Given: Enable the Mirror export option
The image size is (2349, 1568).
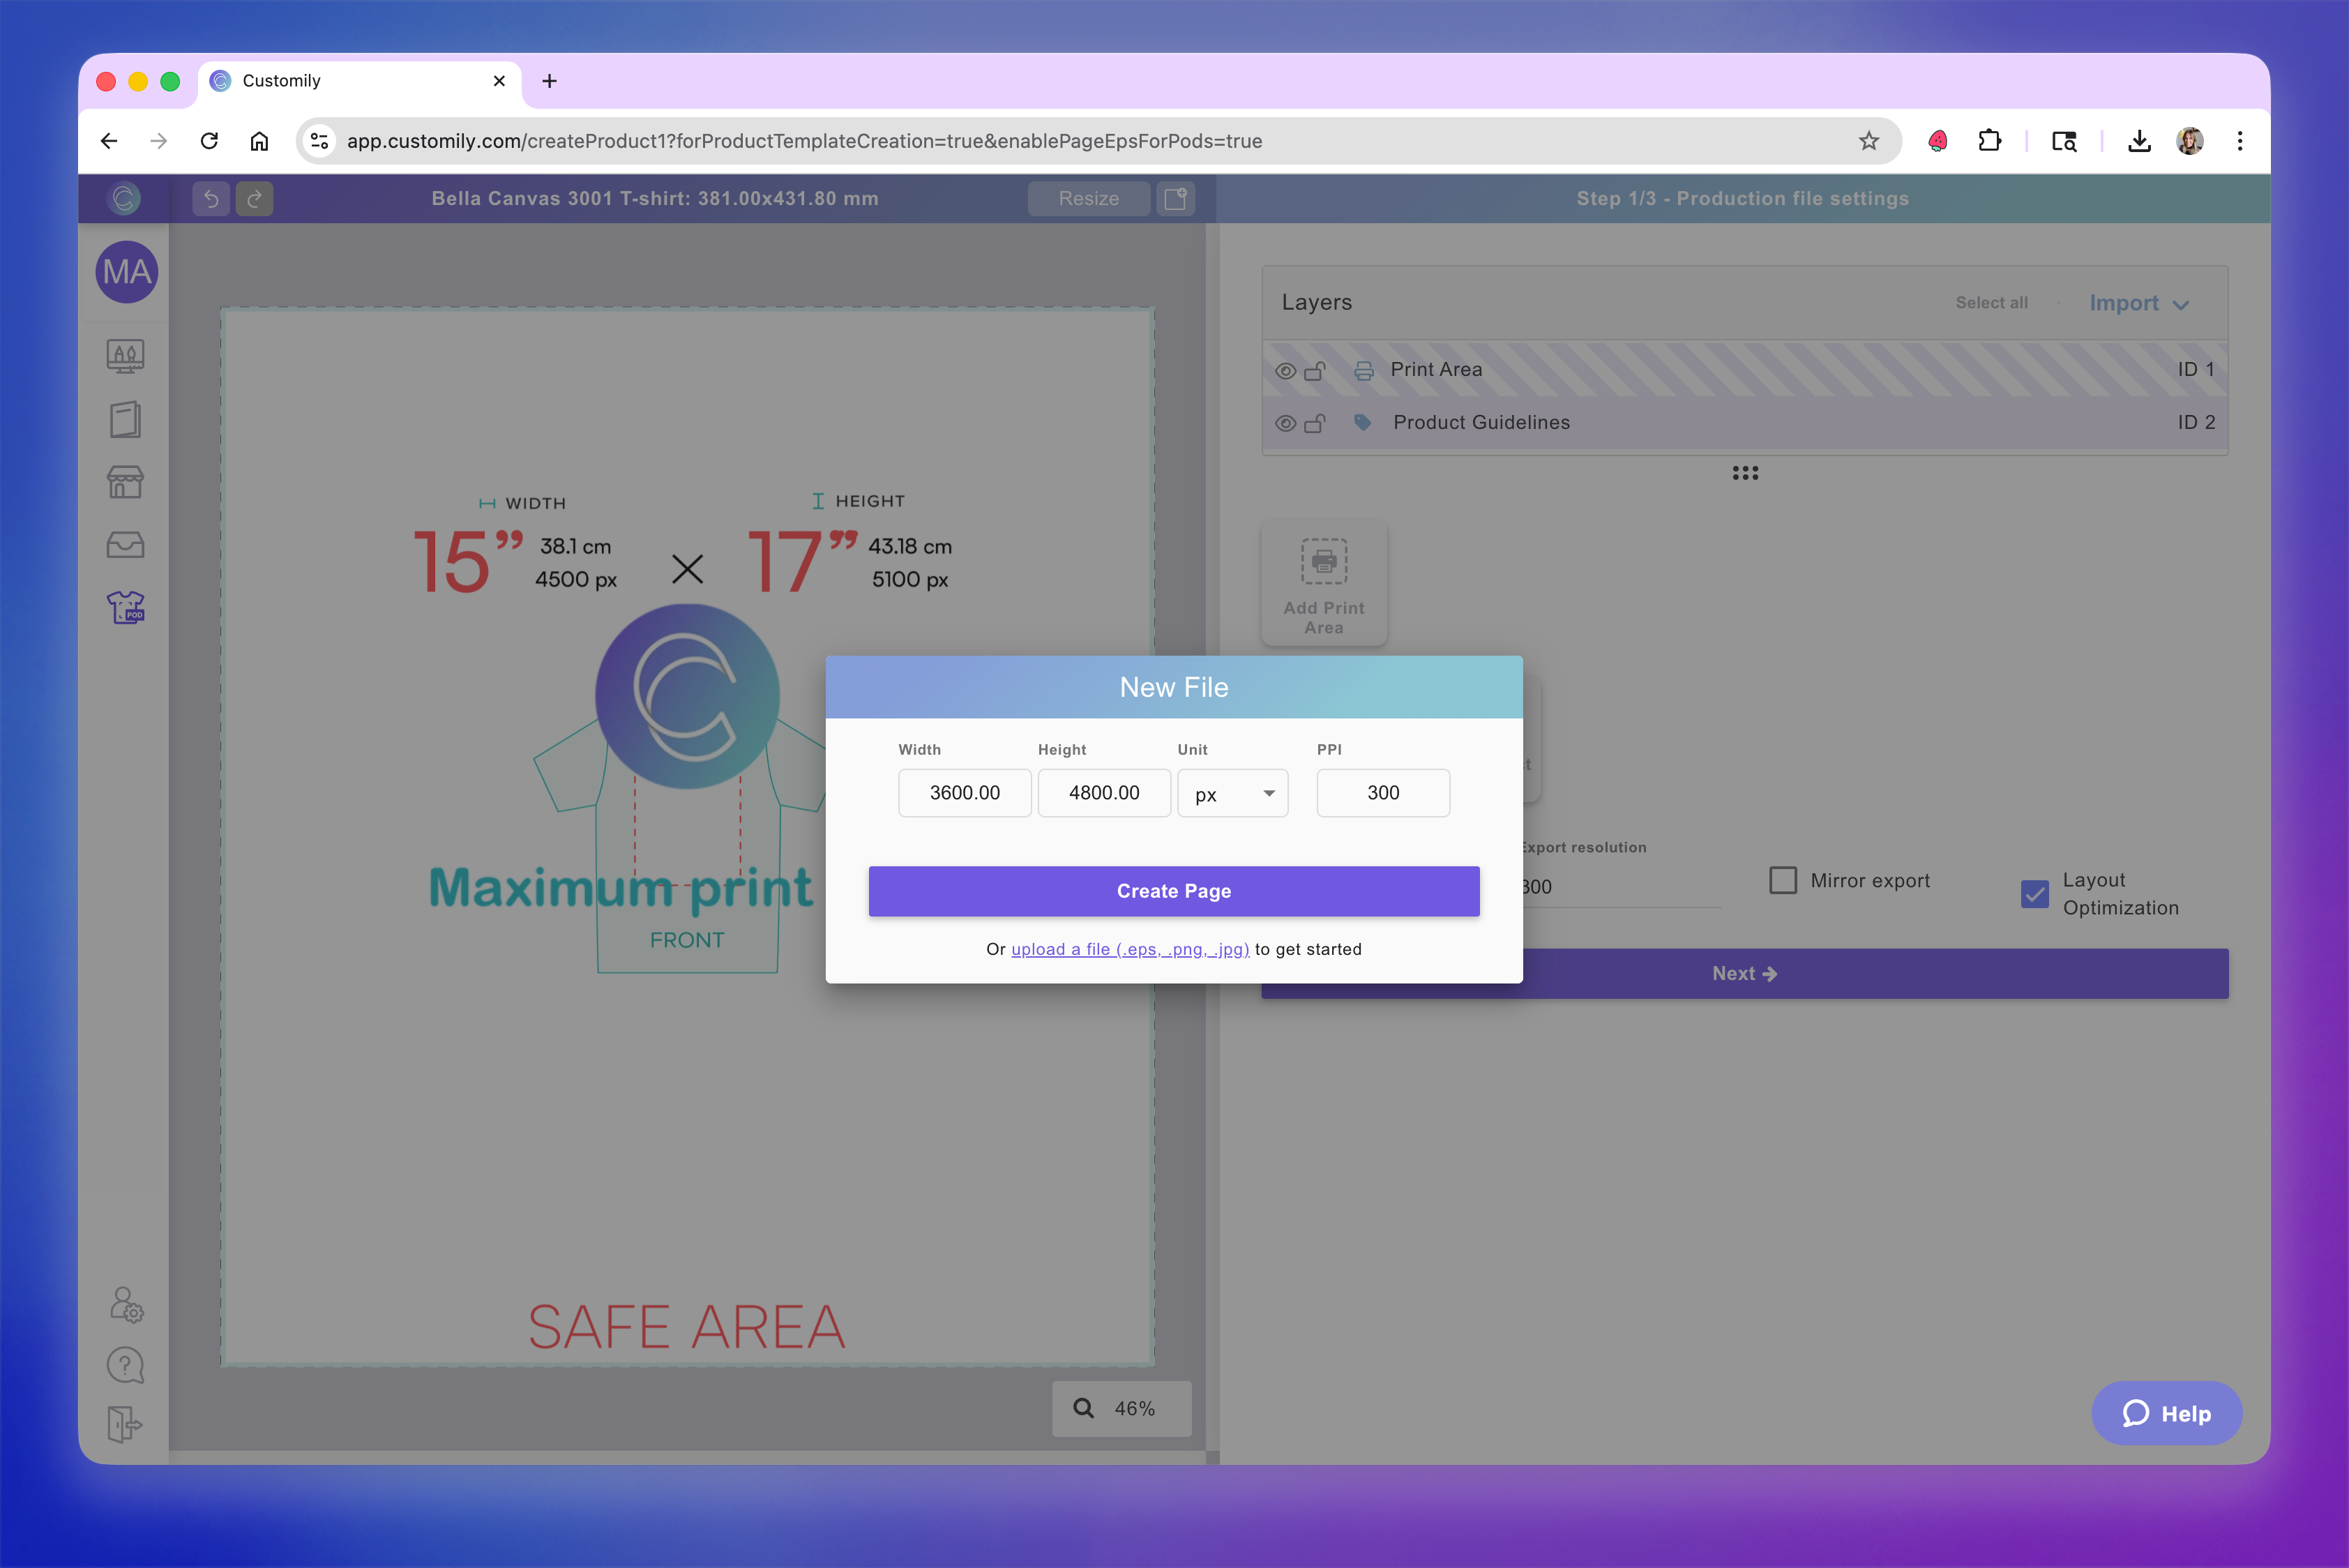Looking at the screenshot, I should [x=1783, y=880].
